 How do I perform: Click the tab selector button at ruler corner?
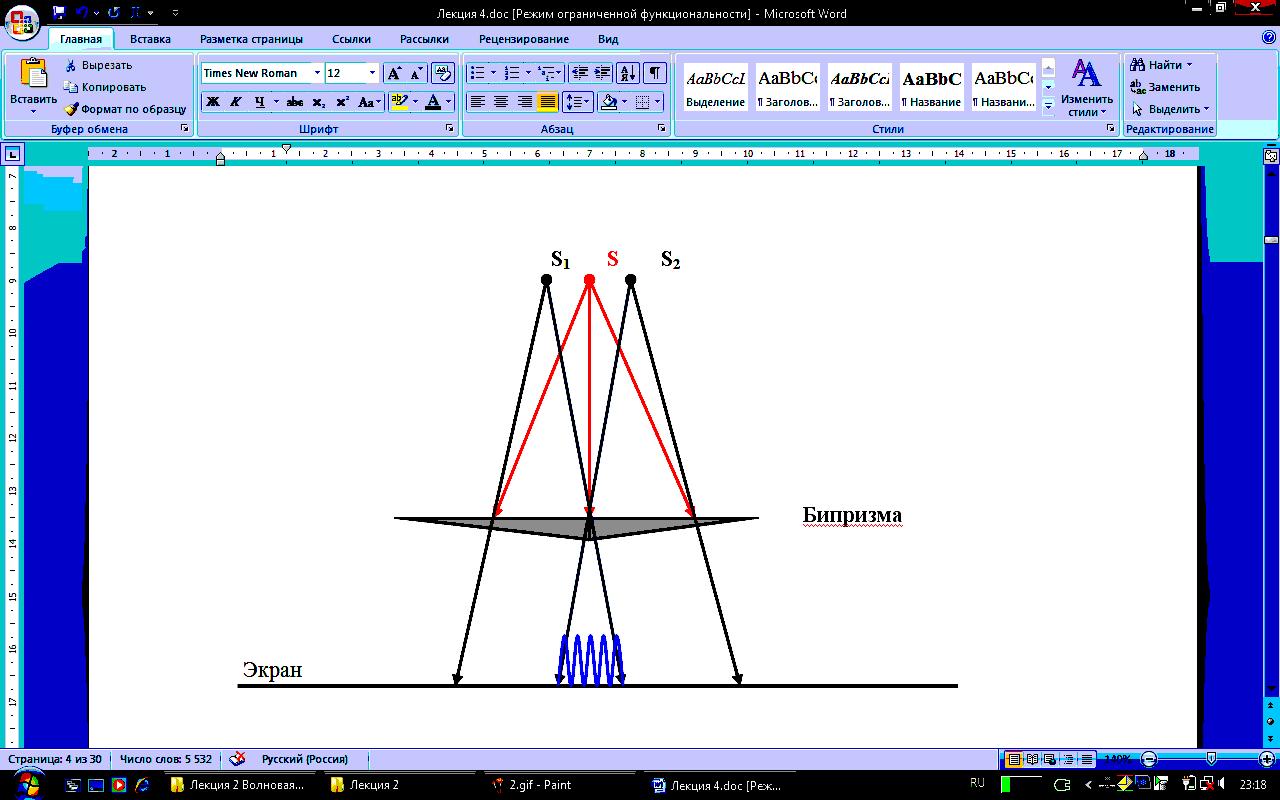(13, 154)
